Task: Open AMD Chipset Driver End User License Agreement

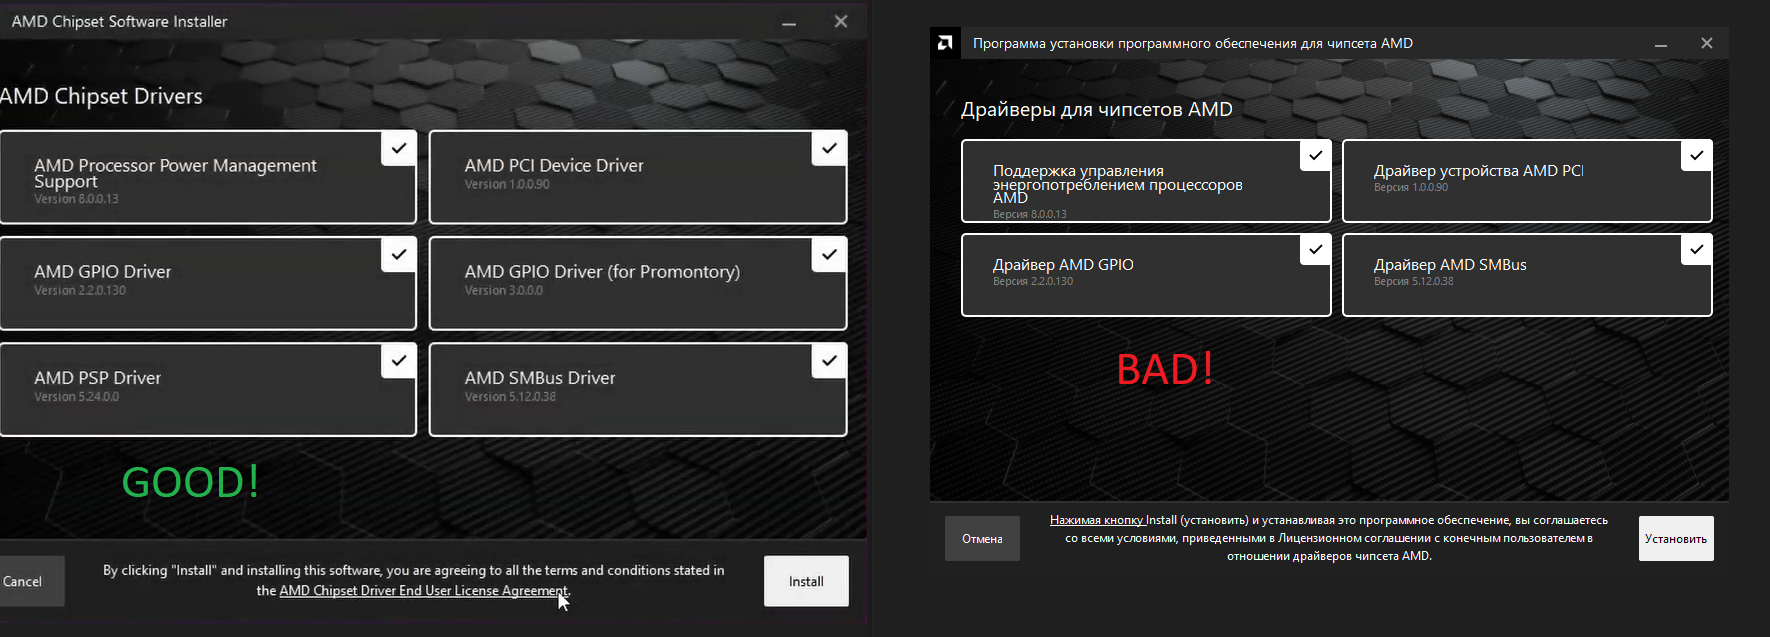Action: coord(423,591)
